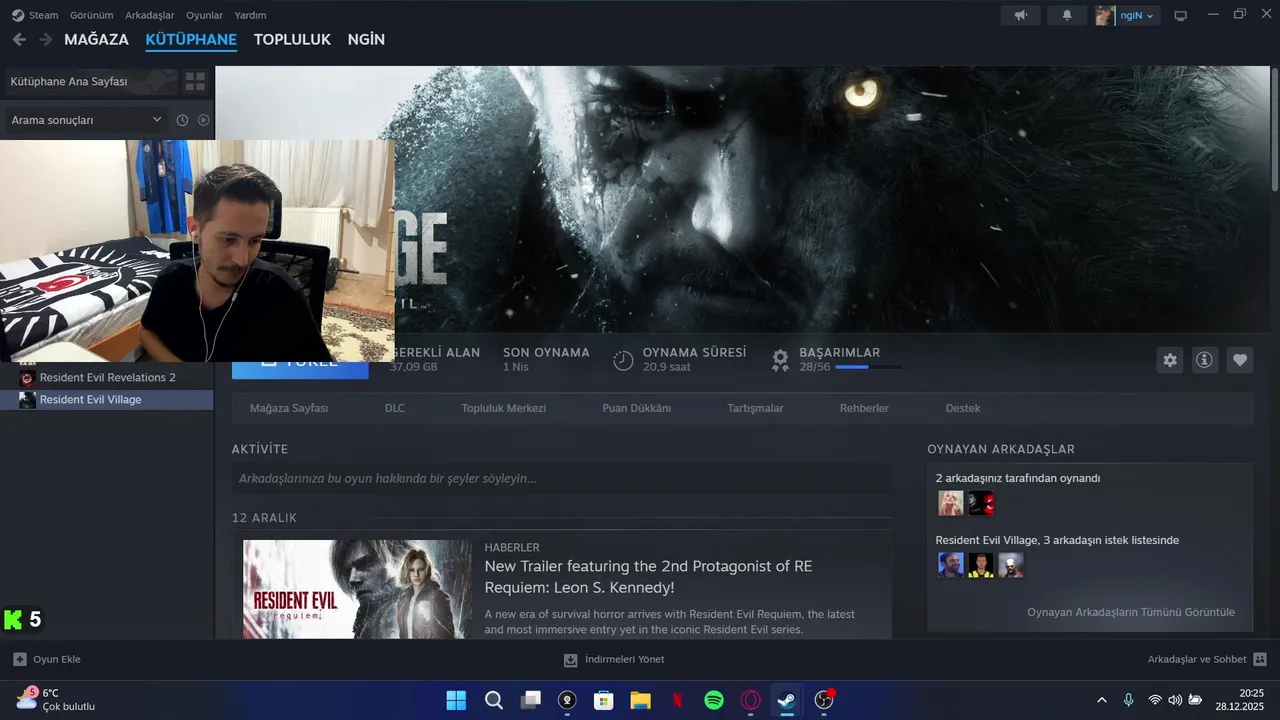1280x720 pixels.
Task: Select Resident Evil Village in library
Action: (107, 400)
